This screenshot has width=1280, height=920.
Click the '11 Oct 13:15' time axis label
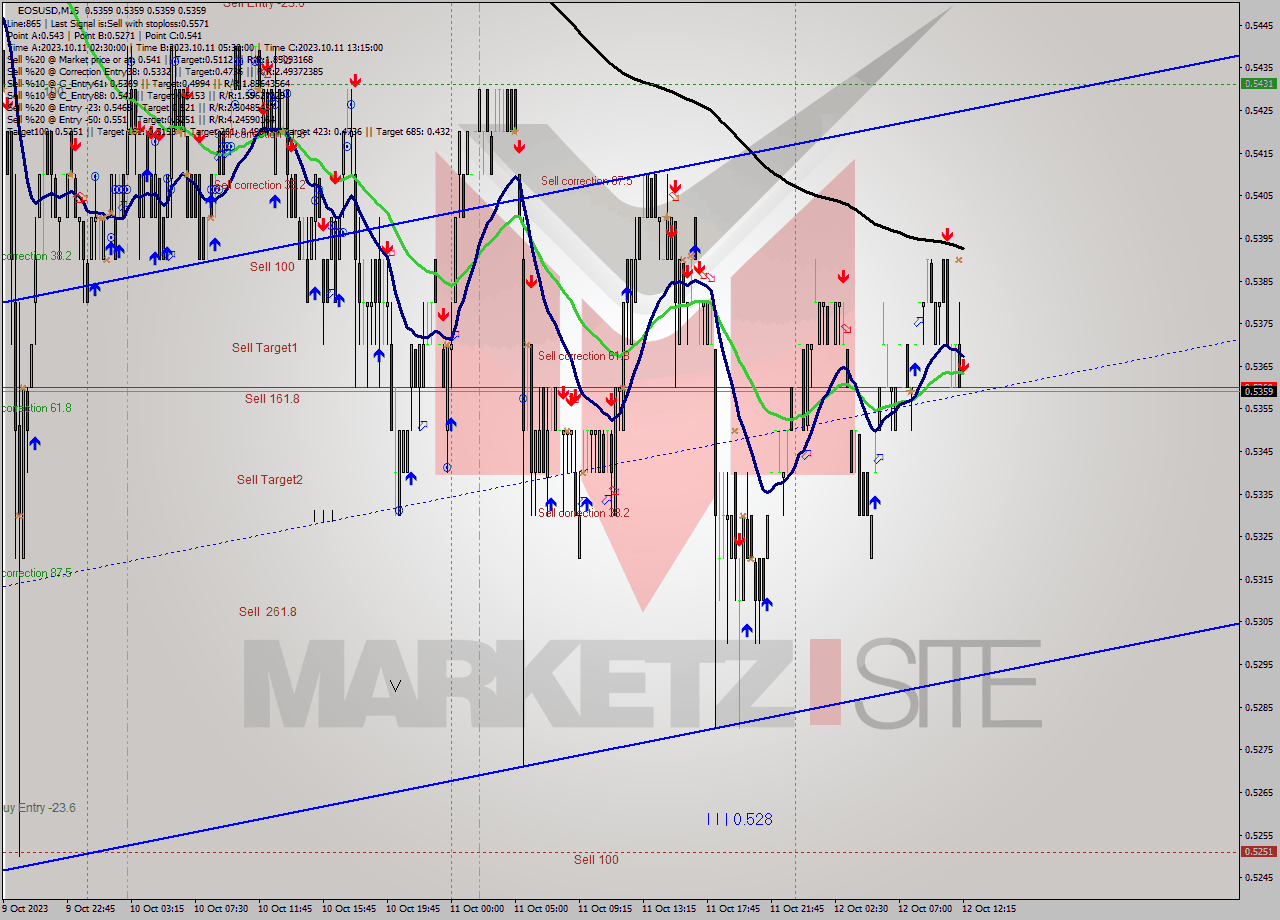coord(668,909)
